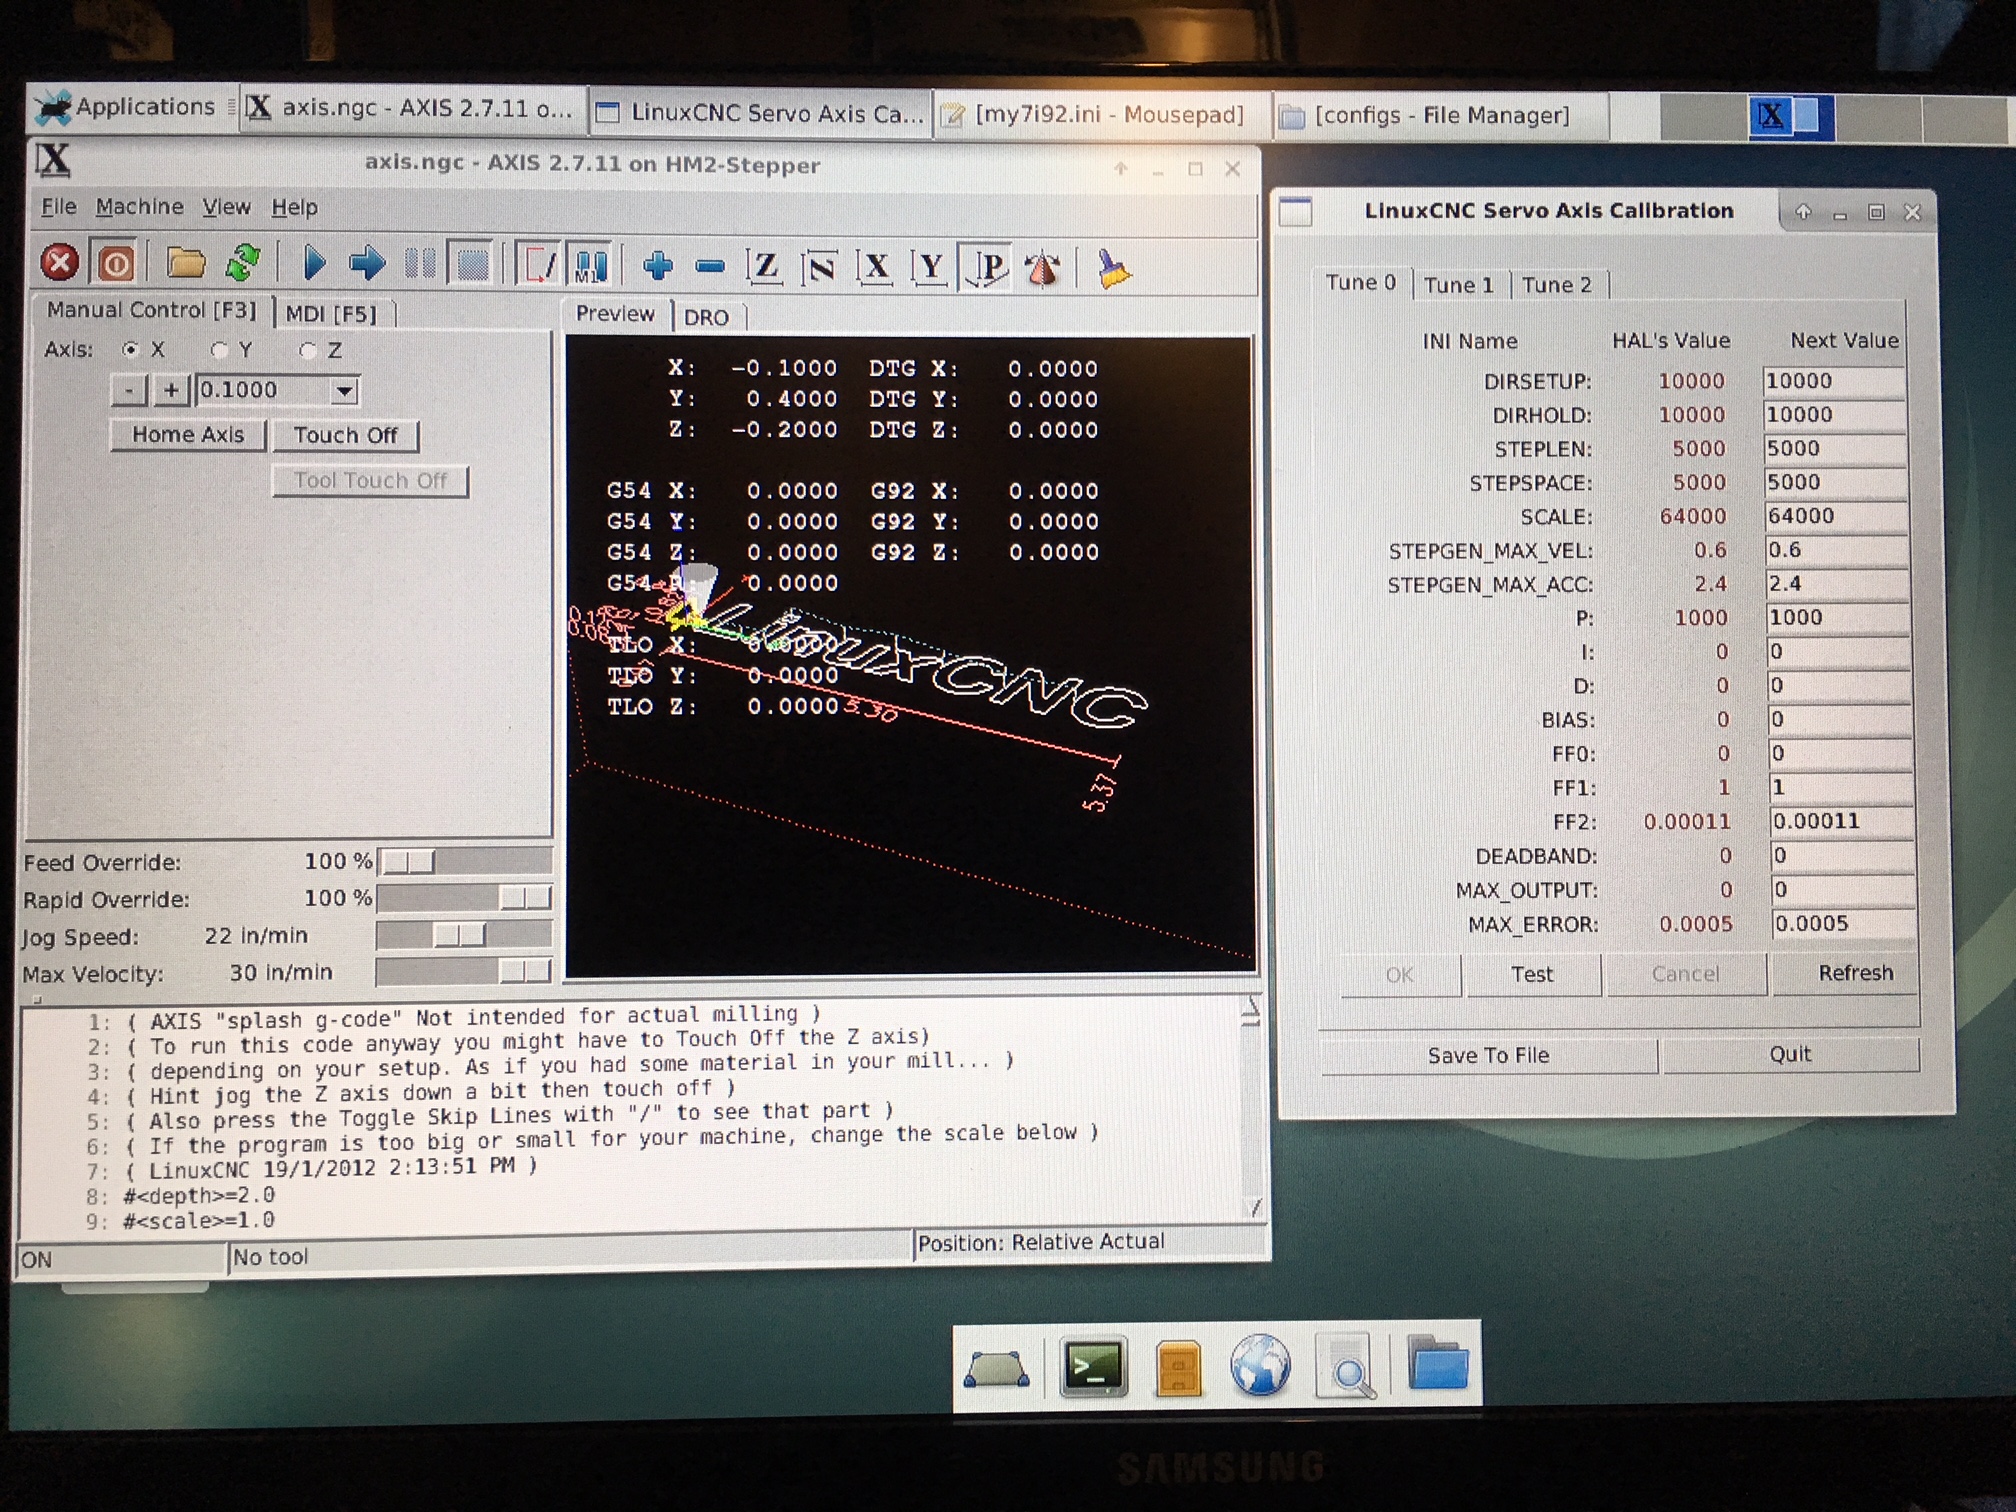
Task: Click the SCALE next value field
Action: point(1834,516)
